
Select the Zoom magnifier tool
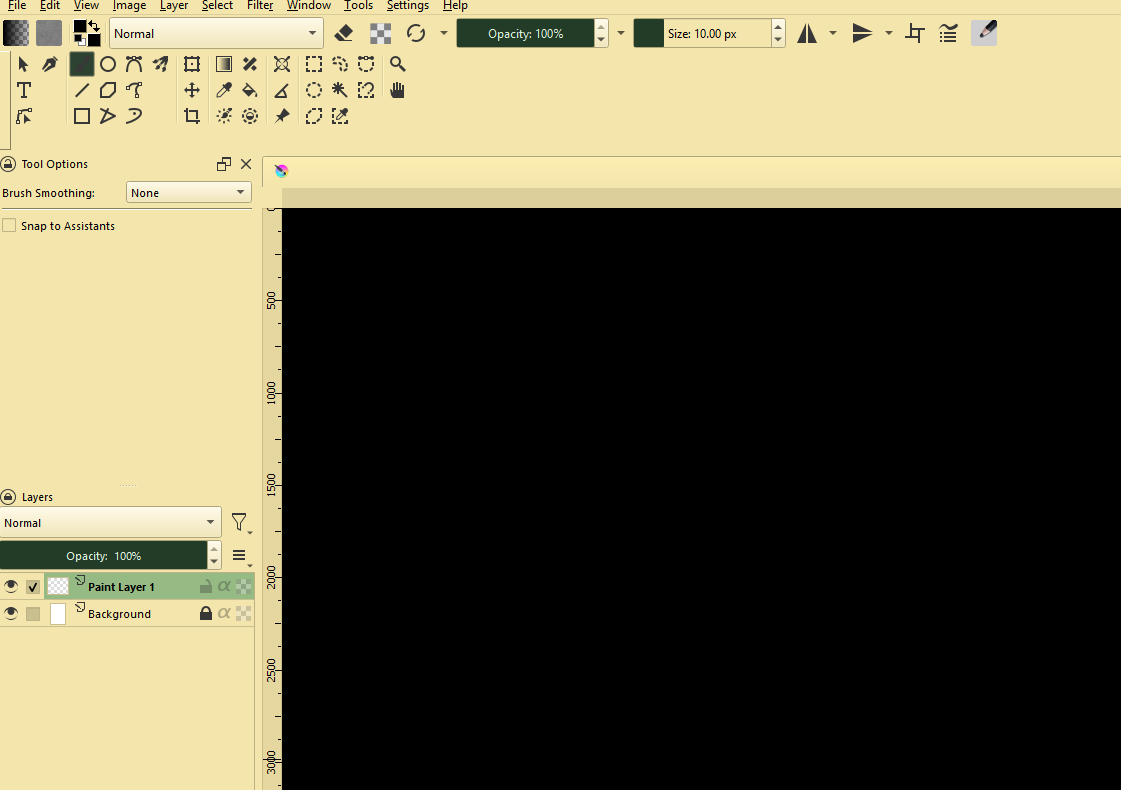(x=397, y=64)
